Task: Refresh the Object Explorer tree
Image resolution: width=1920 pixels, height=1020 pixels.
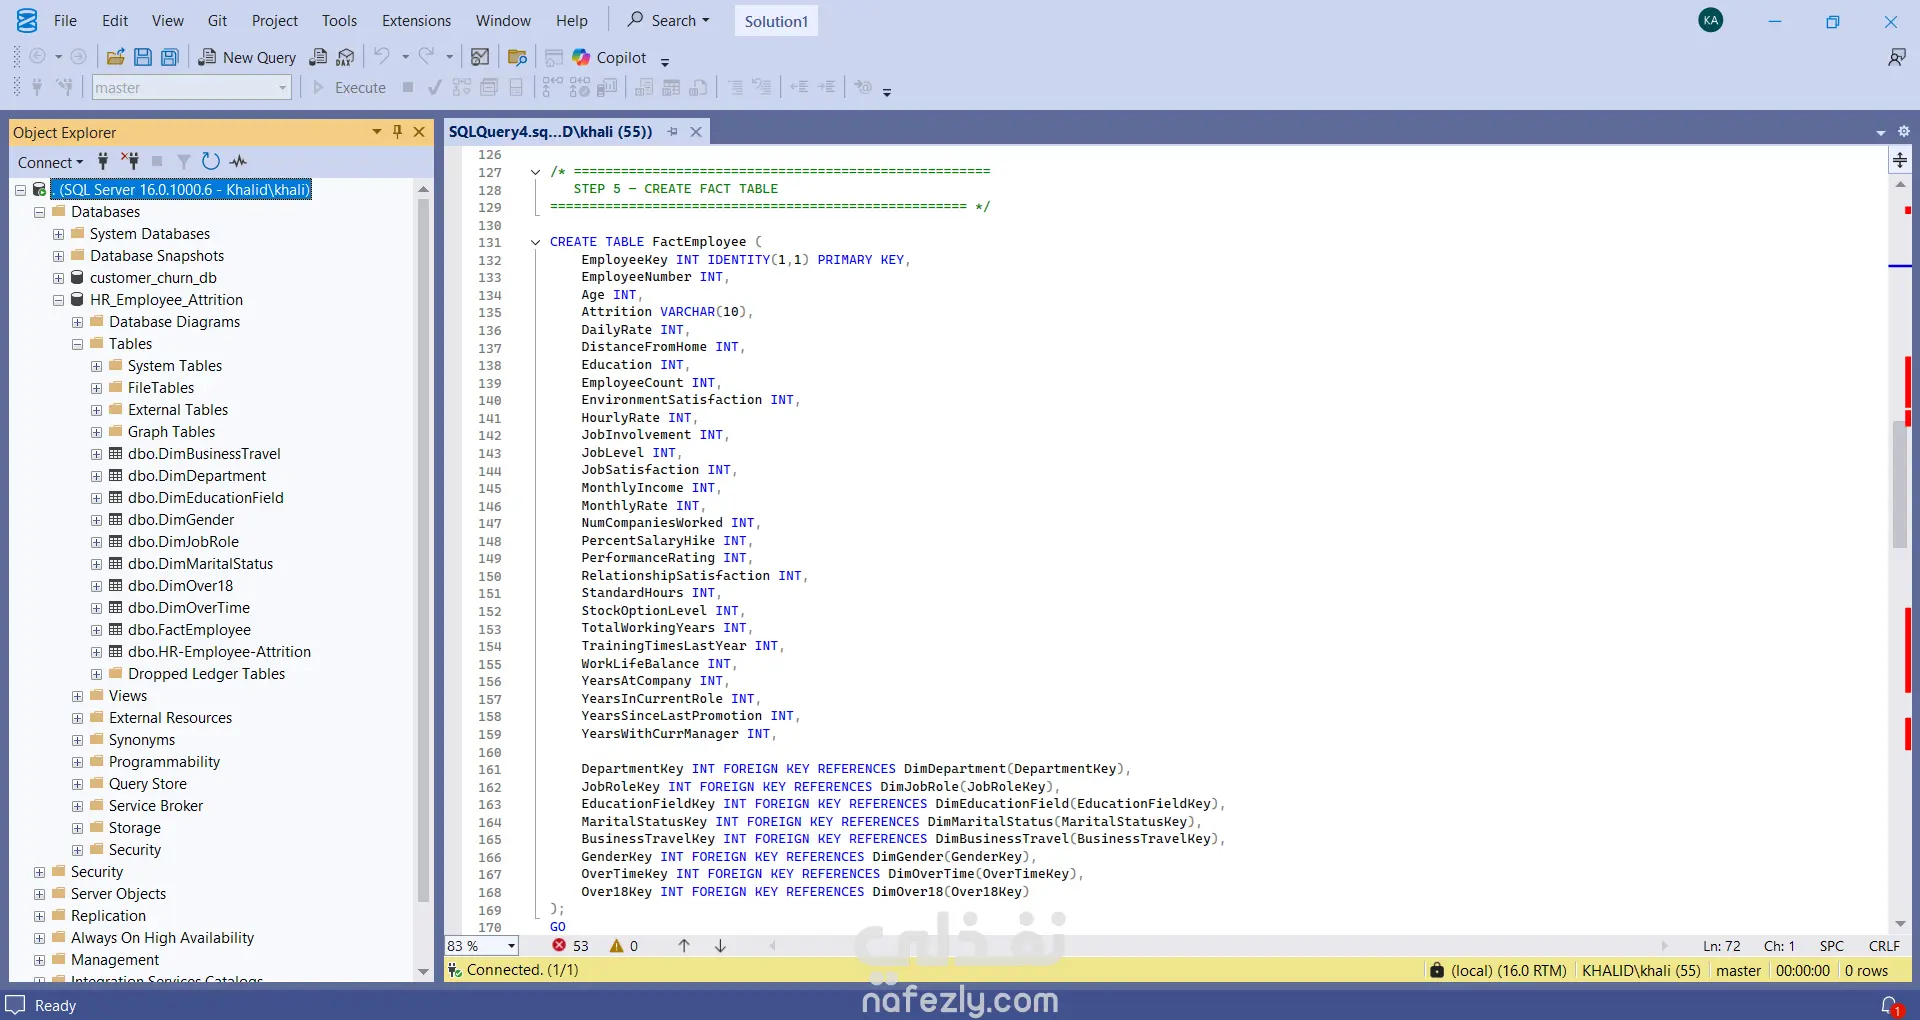Action: [x=210, y=161]
